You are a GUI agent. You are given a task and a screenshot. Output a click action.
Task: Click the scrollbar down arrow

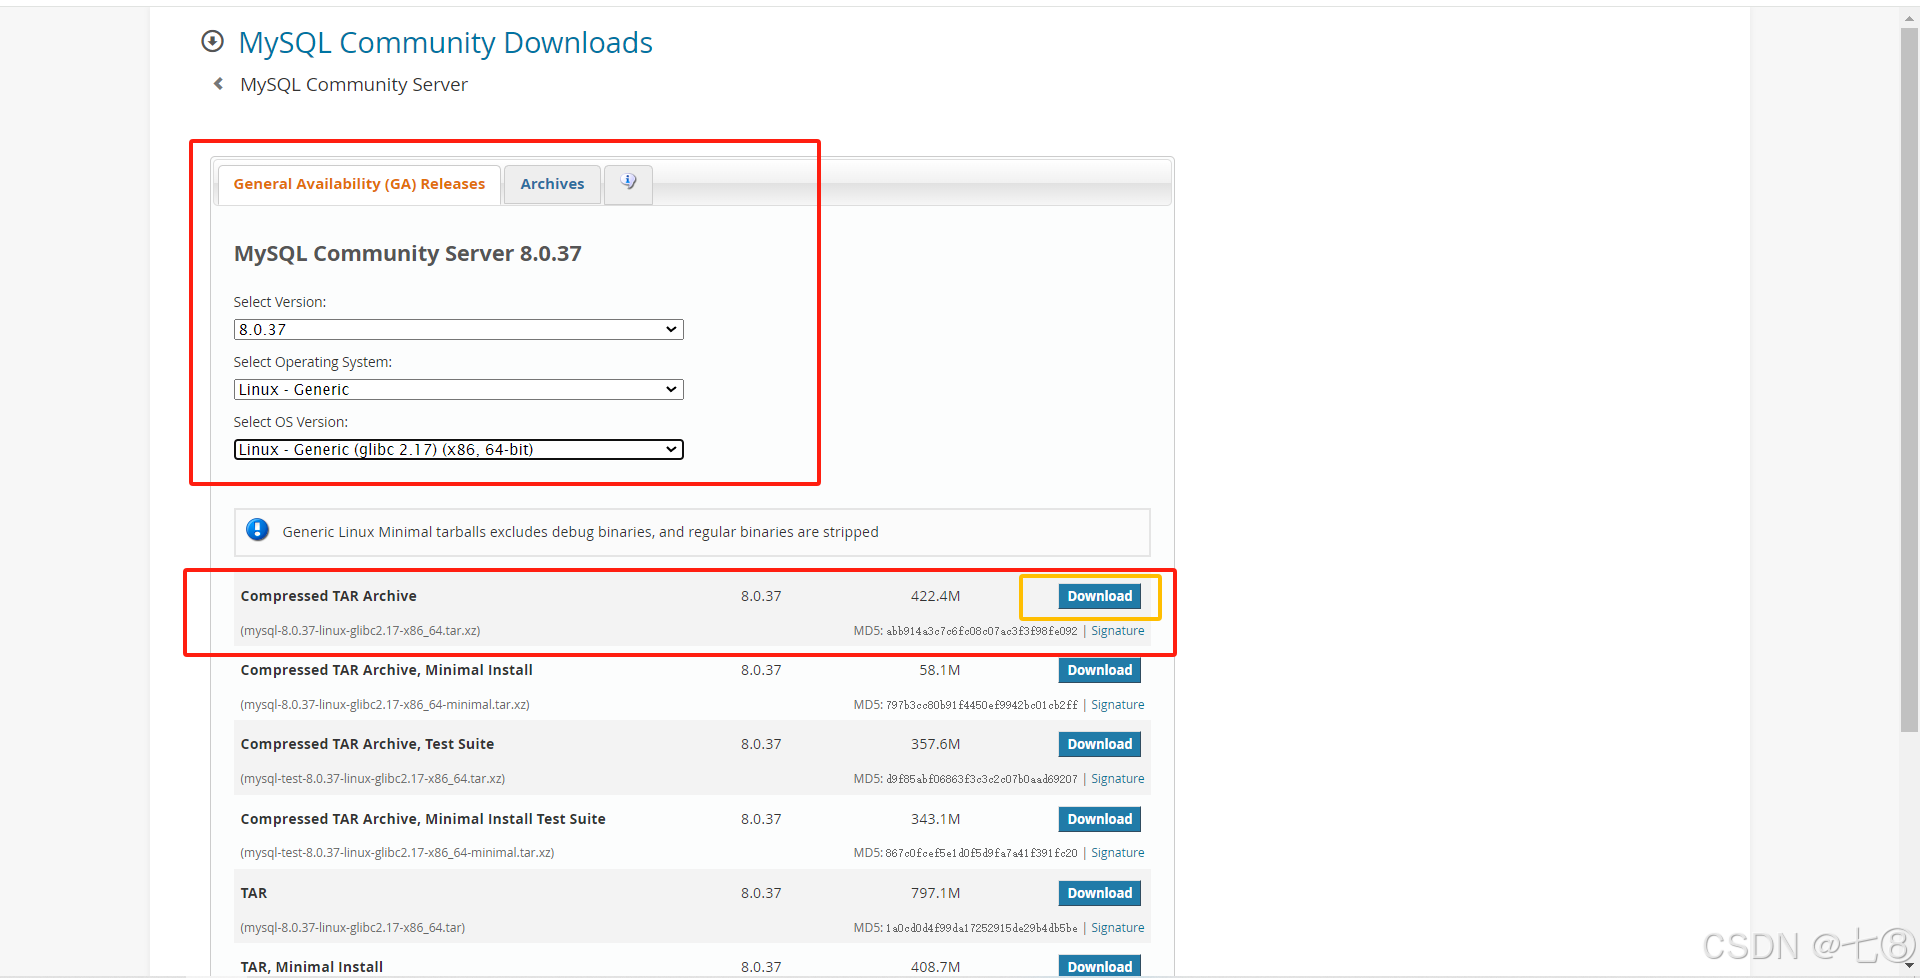pyautogui.click(x=1909, y=965)
